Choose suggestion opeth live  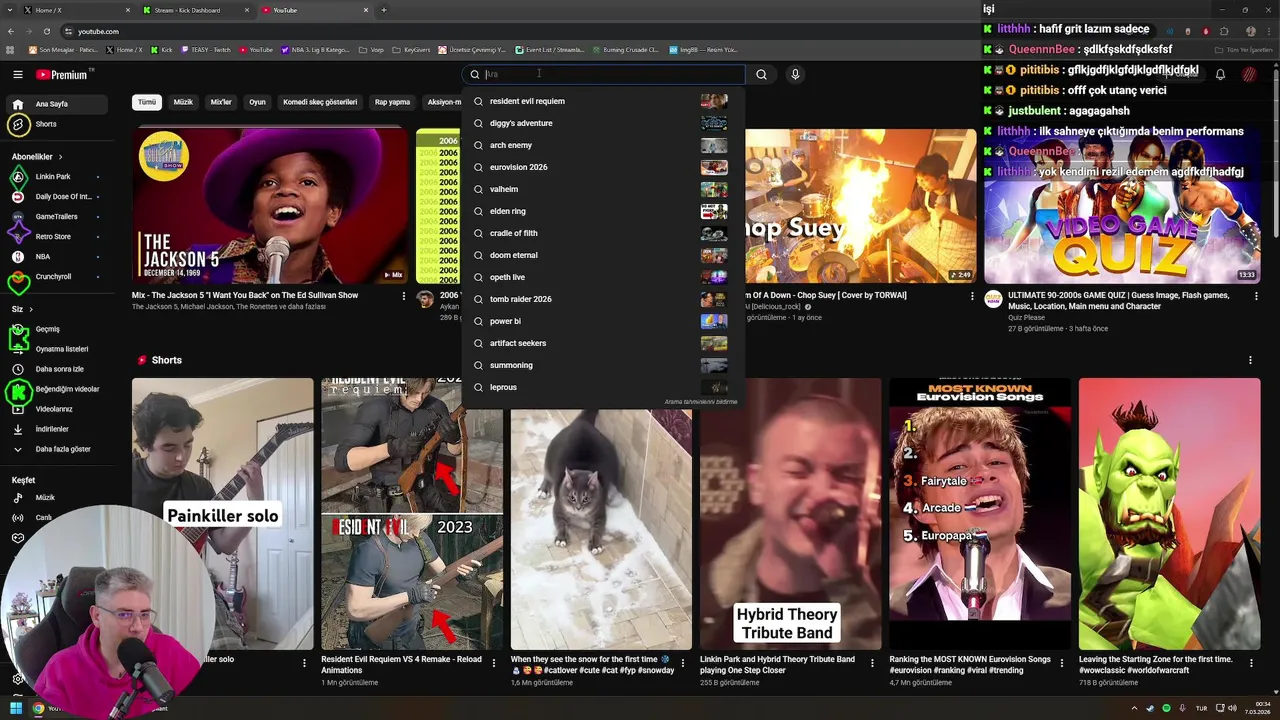coord(601,277)
